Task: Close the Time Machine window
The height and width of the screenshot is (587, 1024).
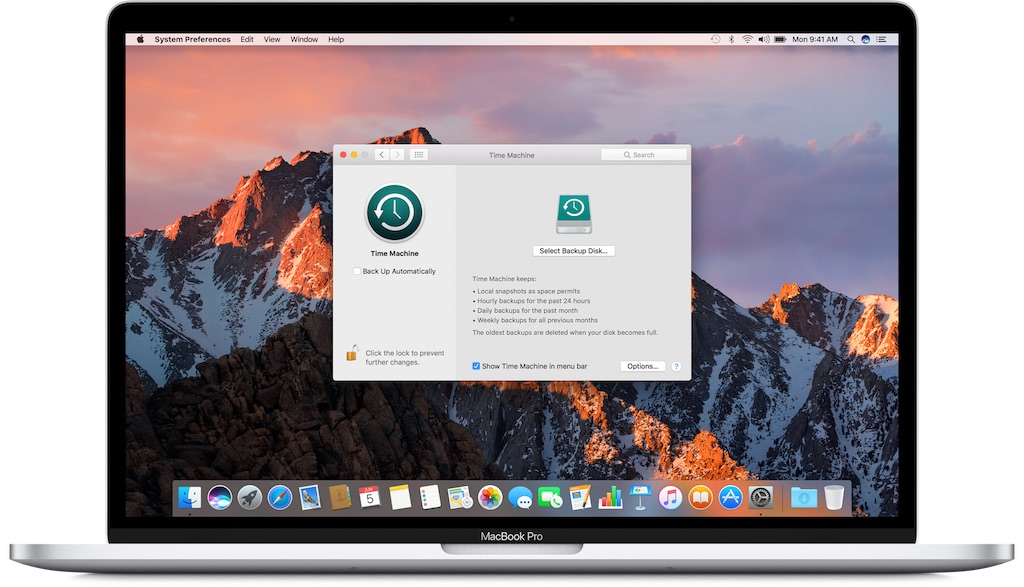Action: pos(344,155)
